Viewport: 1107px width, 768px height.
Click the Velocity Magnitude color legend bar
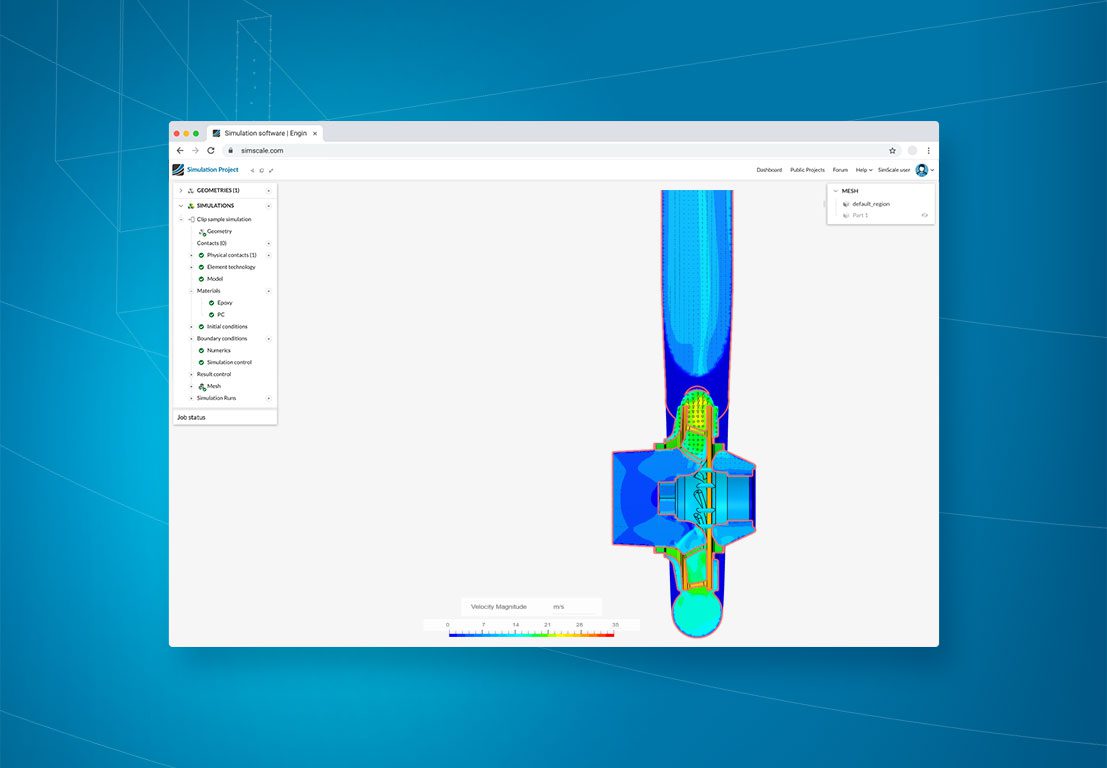[x=531, y=635]
